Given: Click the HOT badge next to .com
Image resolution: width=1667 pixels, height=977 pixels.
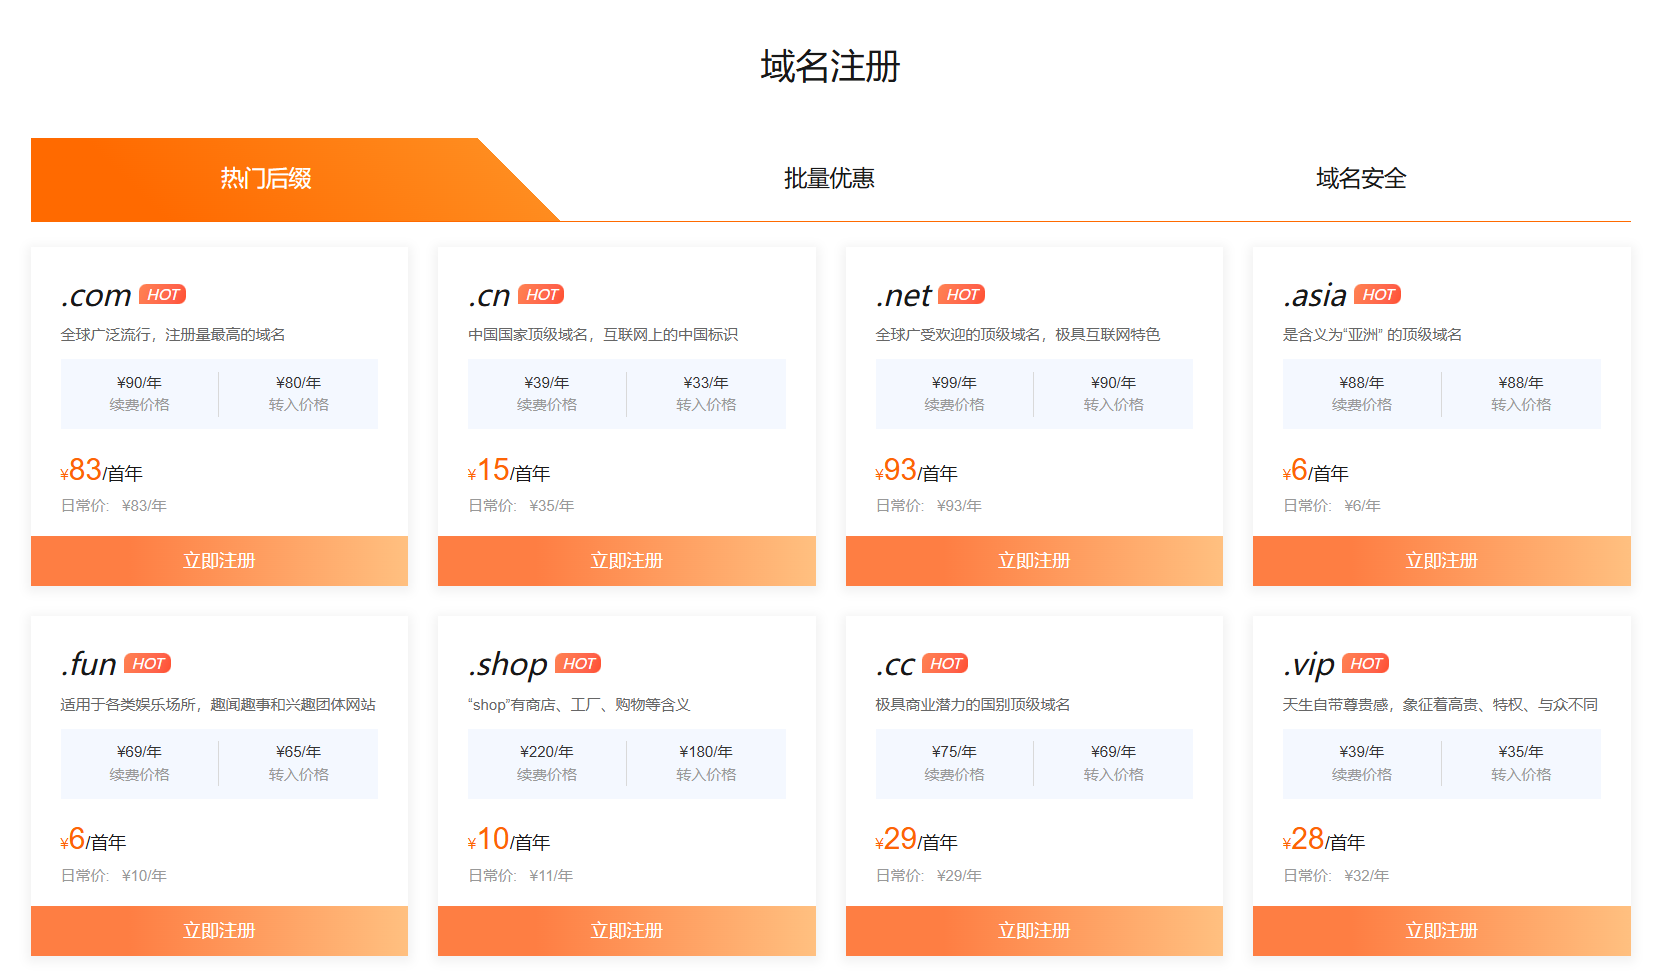Looking at the screenshot, I should coord(162,294).
